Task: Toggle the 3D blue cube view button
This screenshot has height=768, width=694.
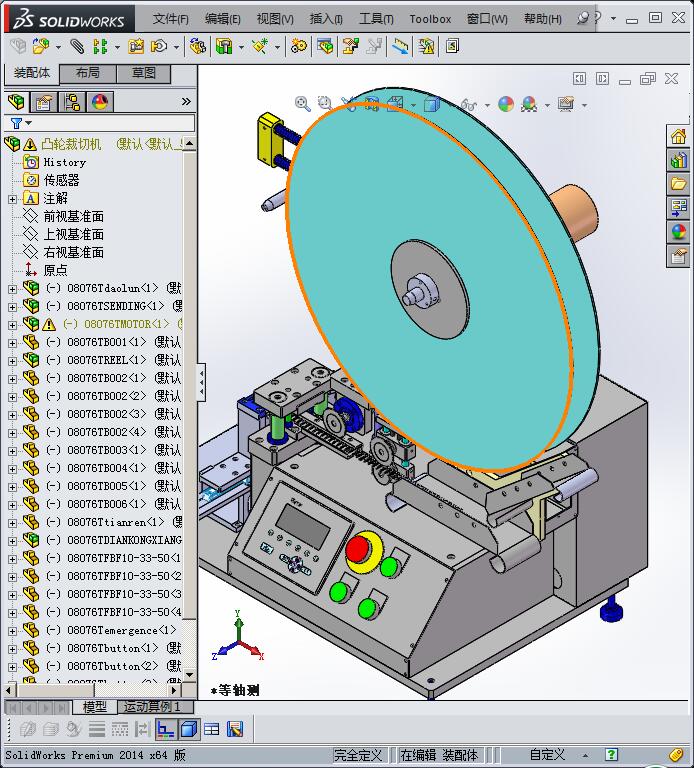Action: coord(189,729)
